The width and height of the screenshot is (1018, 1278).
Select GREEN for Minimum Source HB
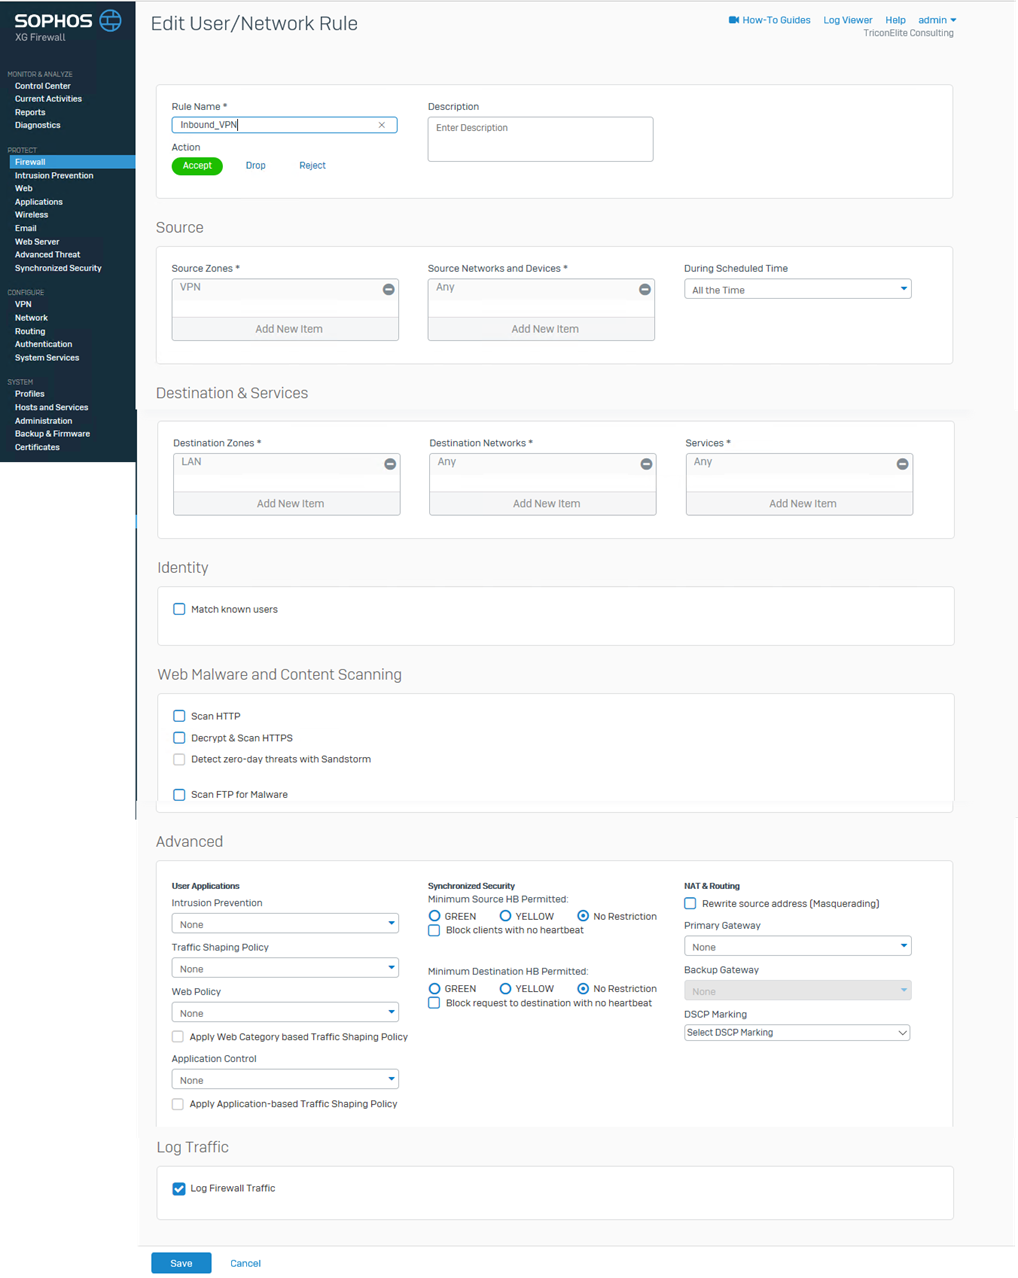pyautogui.click(x=434, y=916)
